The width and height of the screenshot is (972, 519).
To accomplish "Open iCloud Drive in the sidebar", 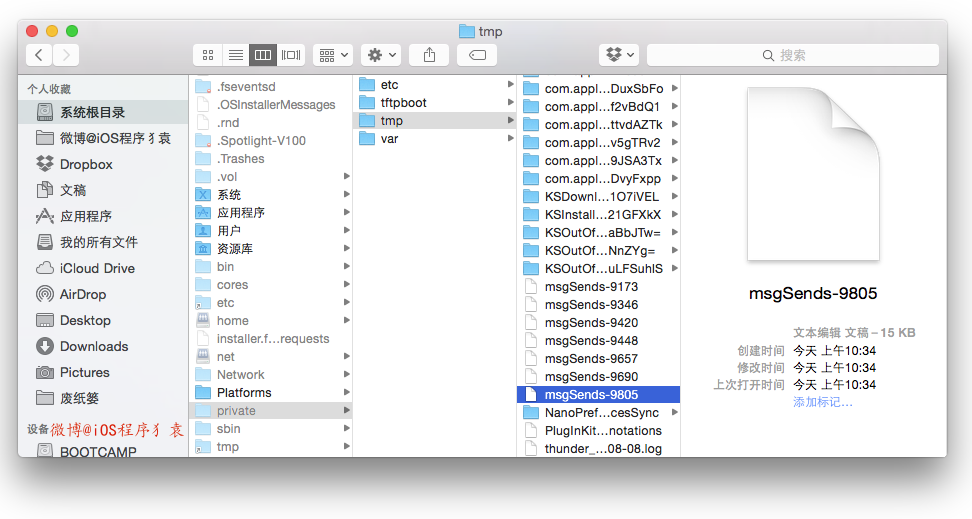I will point(104,268).
